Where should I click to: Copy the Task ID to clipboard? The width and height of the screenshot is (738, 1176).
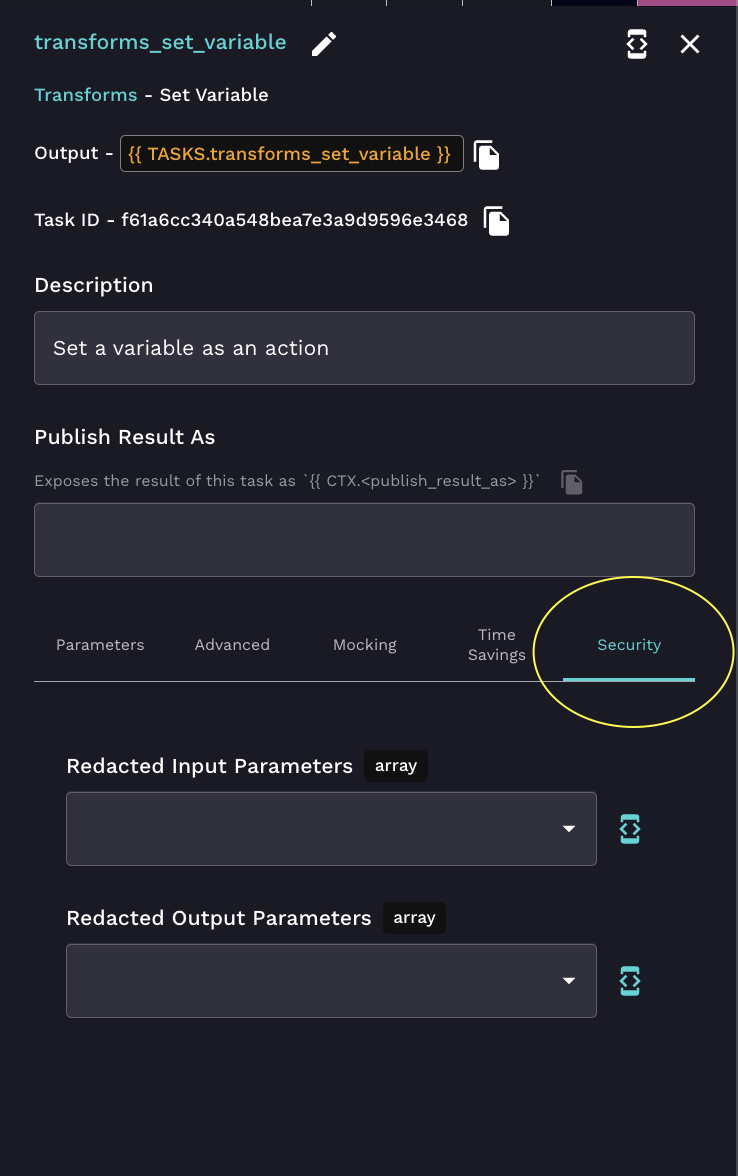(497, 220)
